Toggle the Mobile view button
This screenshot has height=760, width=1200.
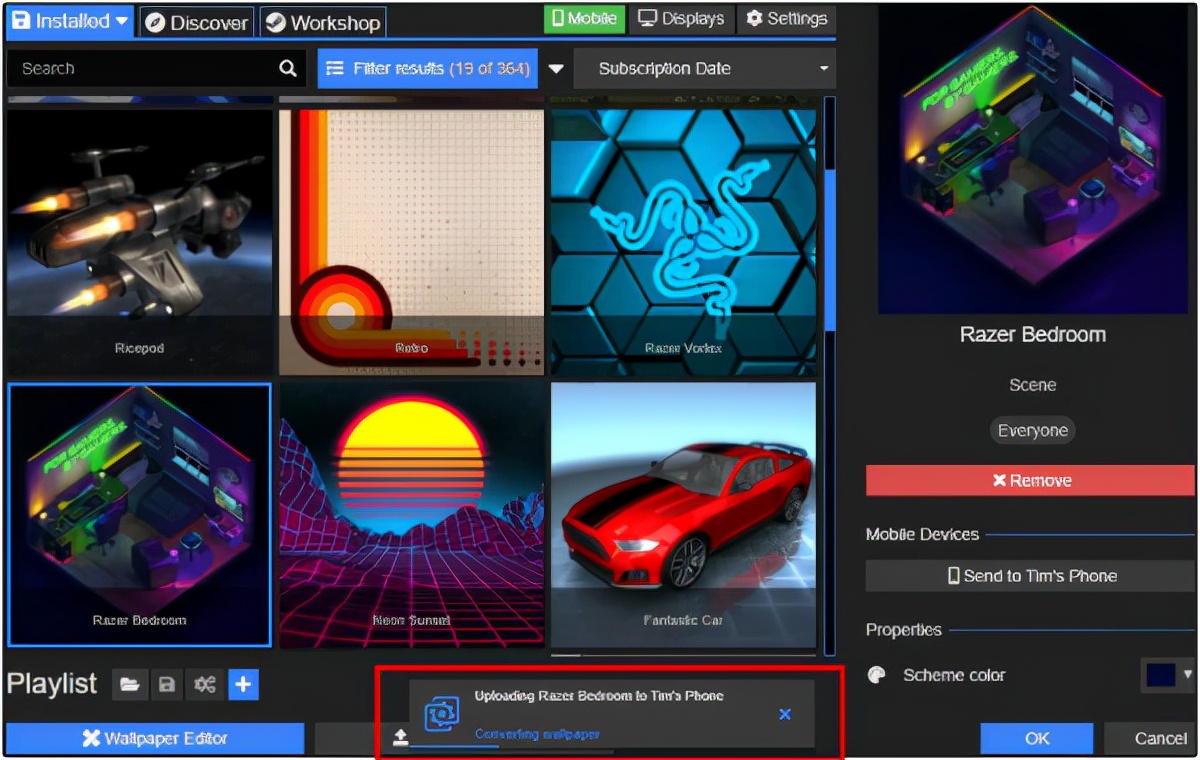tap(585, 18)
